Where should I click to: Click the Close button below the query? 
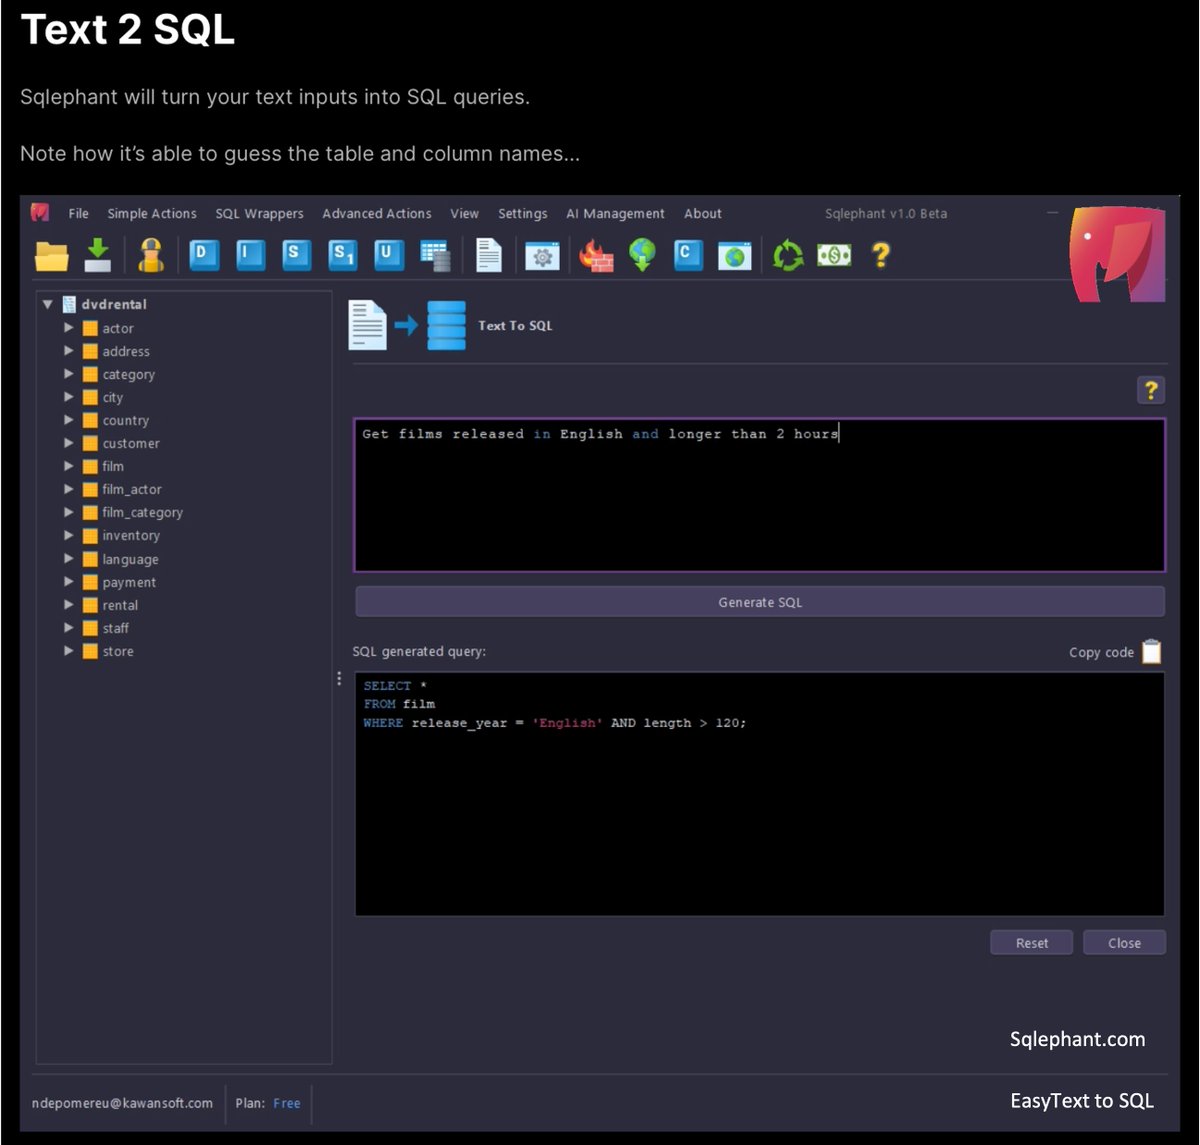(1124, 943)
